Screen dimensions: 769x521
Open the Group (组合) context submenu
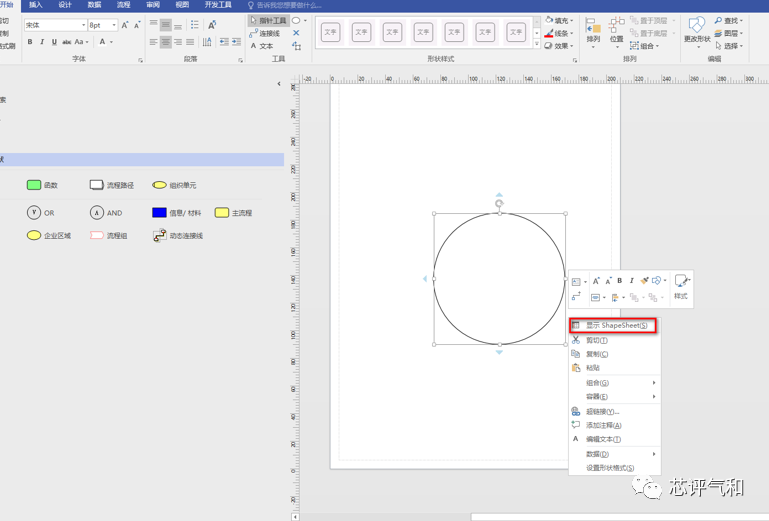point(613,383)
